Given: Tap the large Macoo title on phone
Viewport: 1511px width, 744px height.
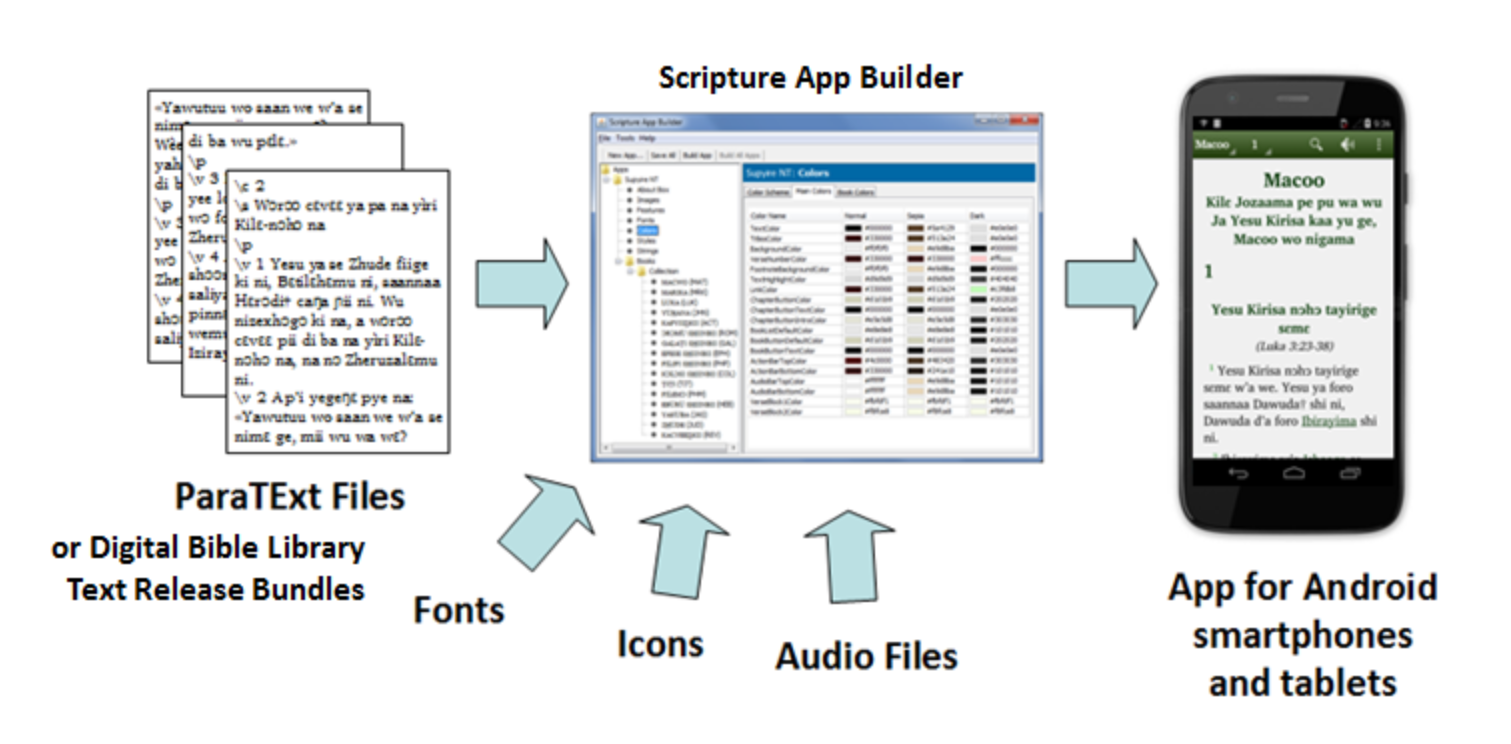Looking at the screenshot, I should pos(1294,180).
